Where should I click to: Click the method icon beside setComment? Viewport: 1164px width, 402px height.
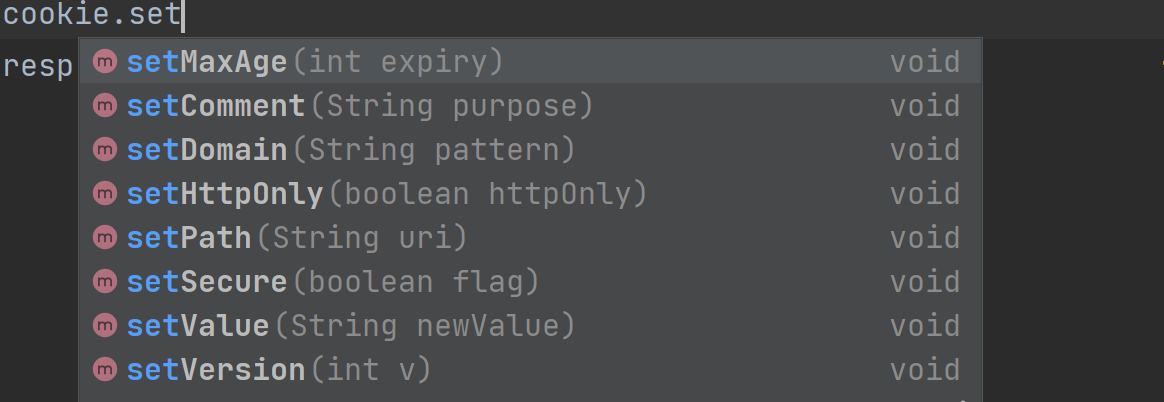[105, 106]
